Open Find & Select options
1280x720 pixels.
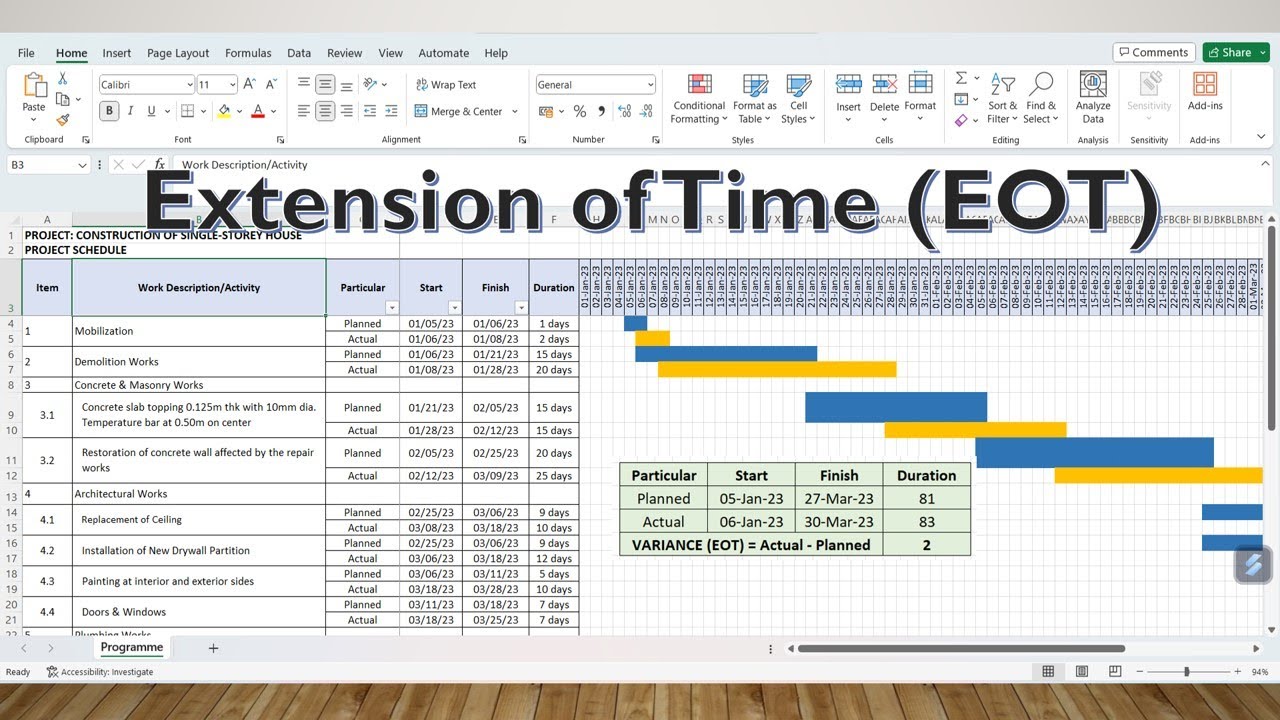[1041, 98]
